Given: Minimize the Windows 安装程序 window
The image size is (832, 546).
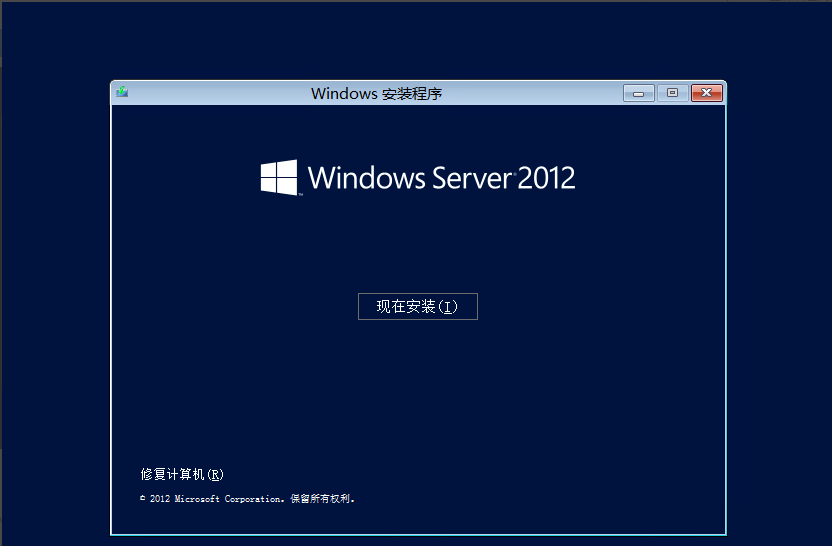Looking at the screenshot, I should click(x=638, y=93).
